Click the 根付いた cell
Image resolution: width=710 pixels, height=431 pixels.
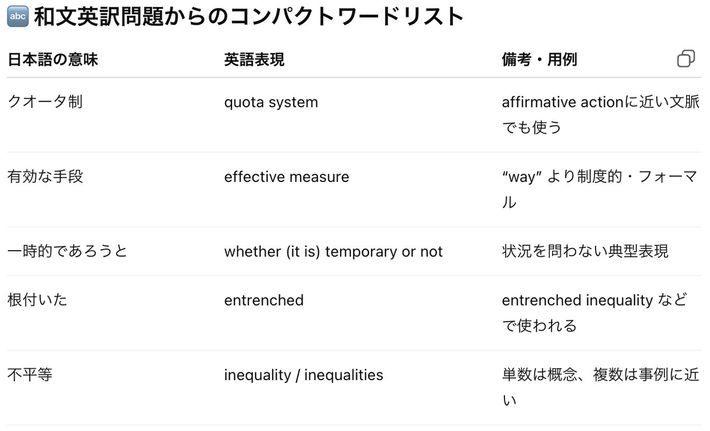coord(37,300)
